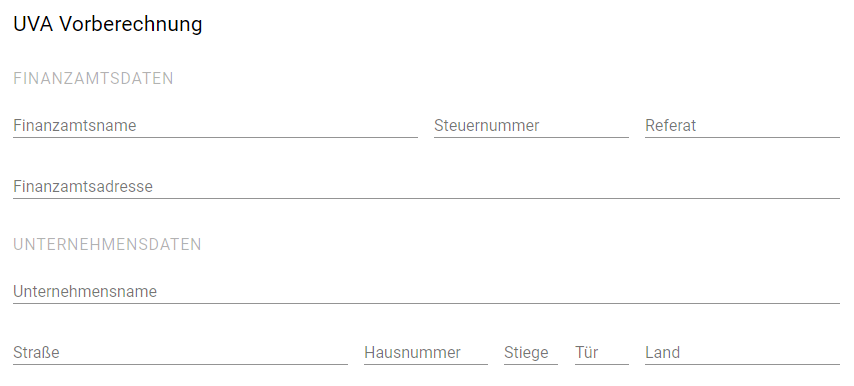
Task: Activate the tax number field beside Referat
Action: 531,126
